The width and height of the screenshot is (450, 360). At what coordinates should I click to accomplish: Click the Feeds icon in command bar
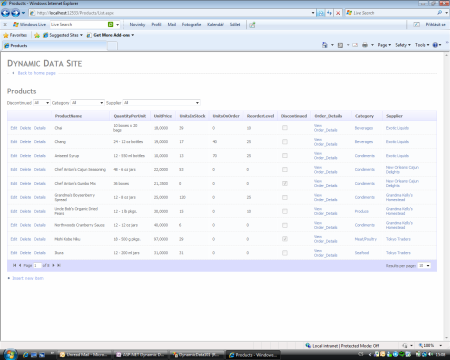coord(340,45)
